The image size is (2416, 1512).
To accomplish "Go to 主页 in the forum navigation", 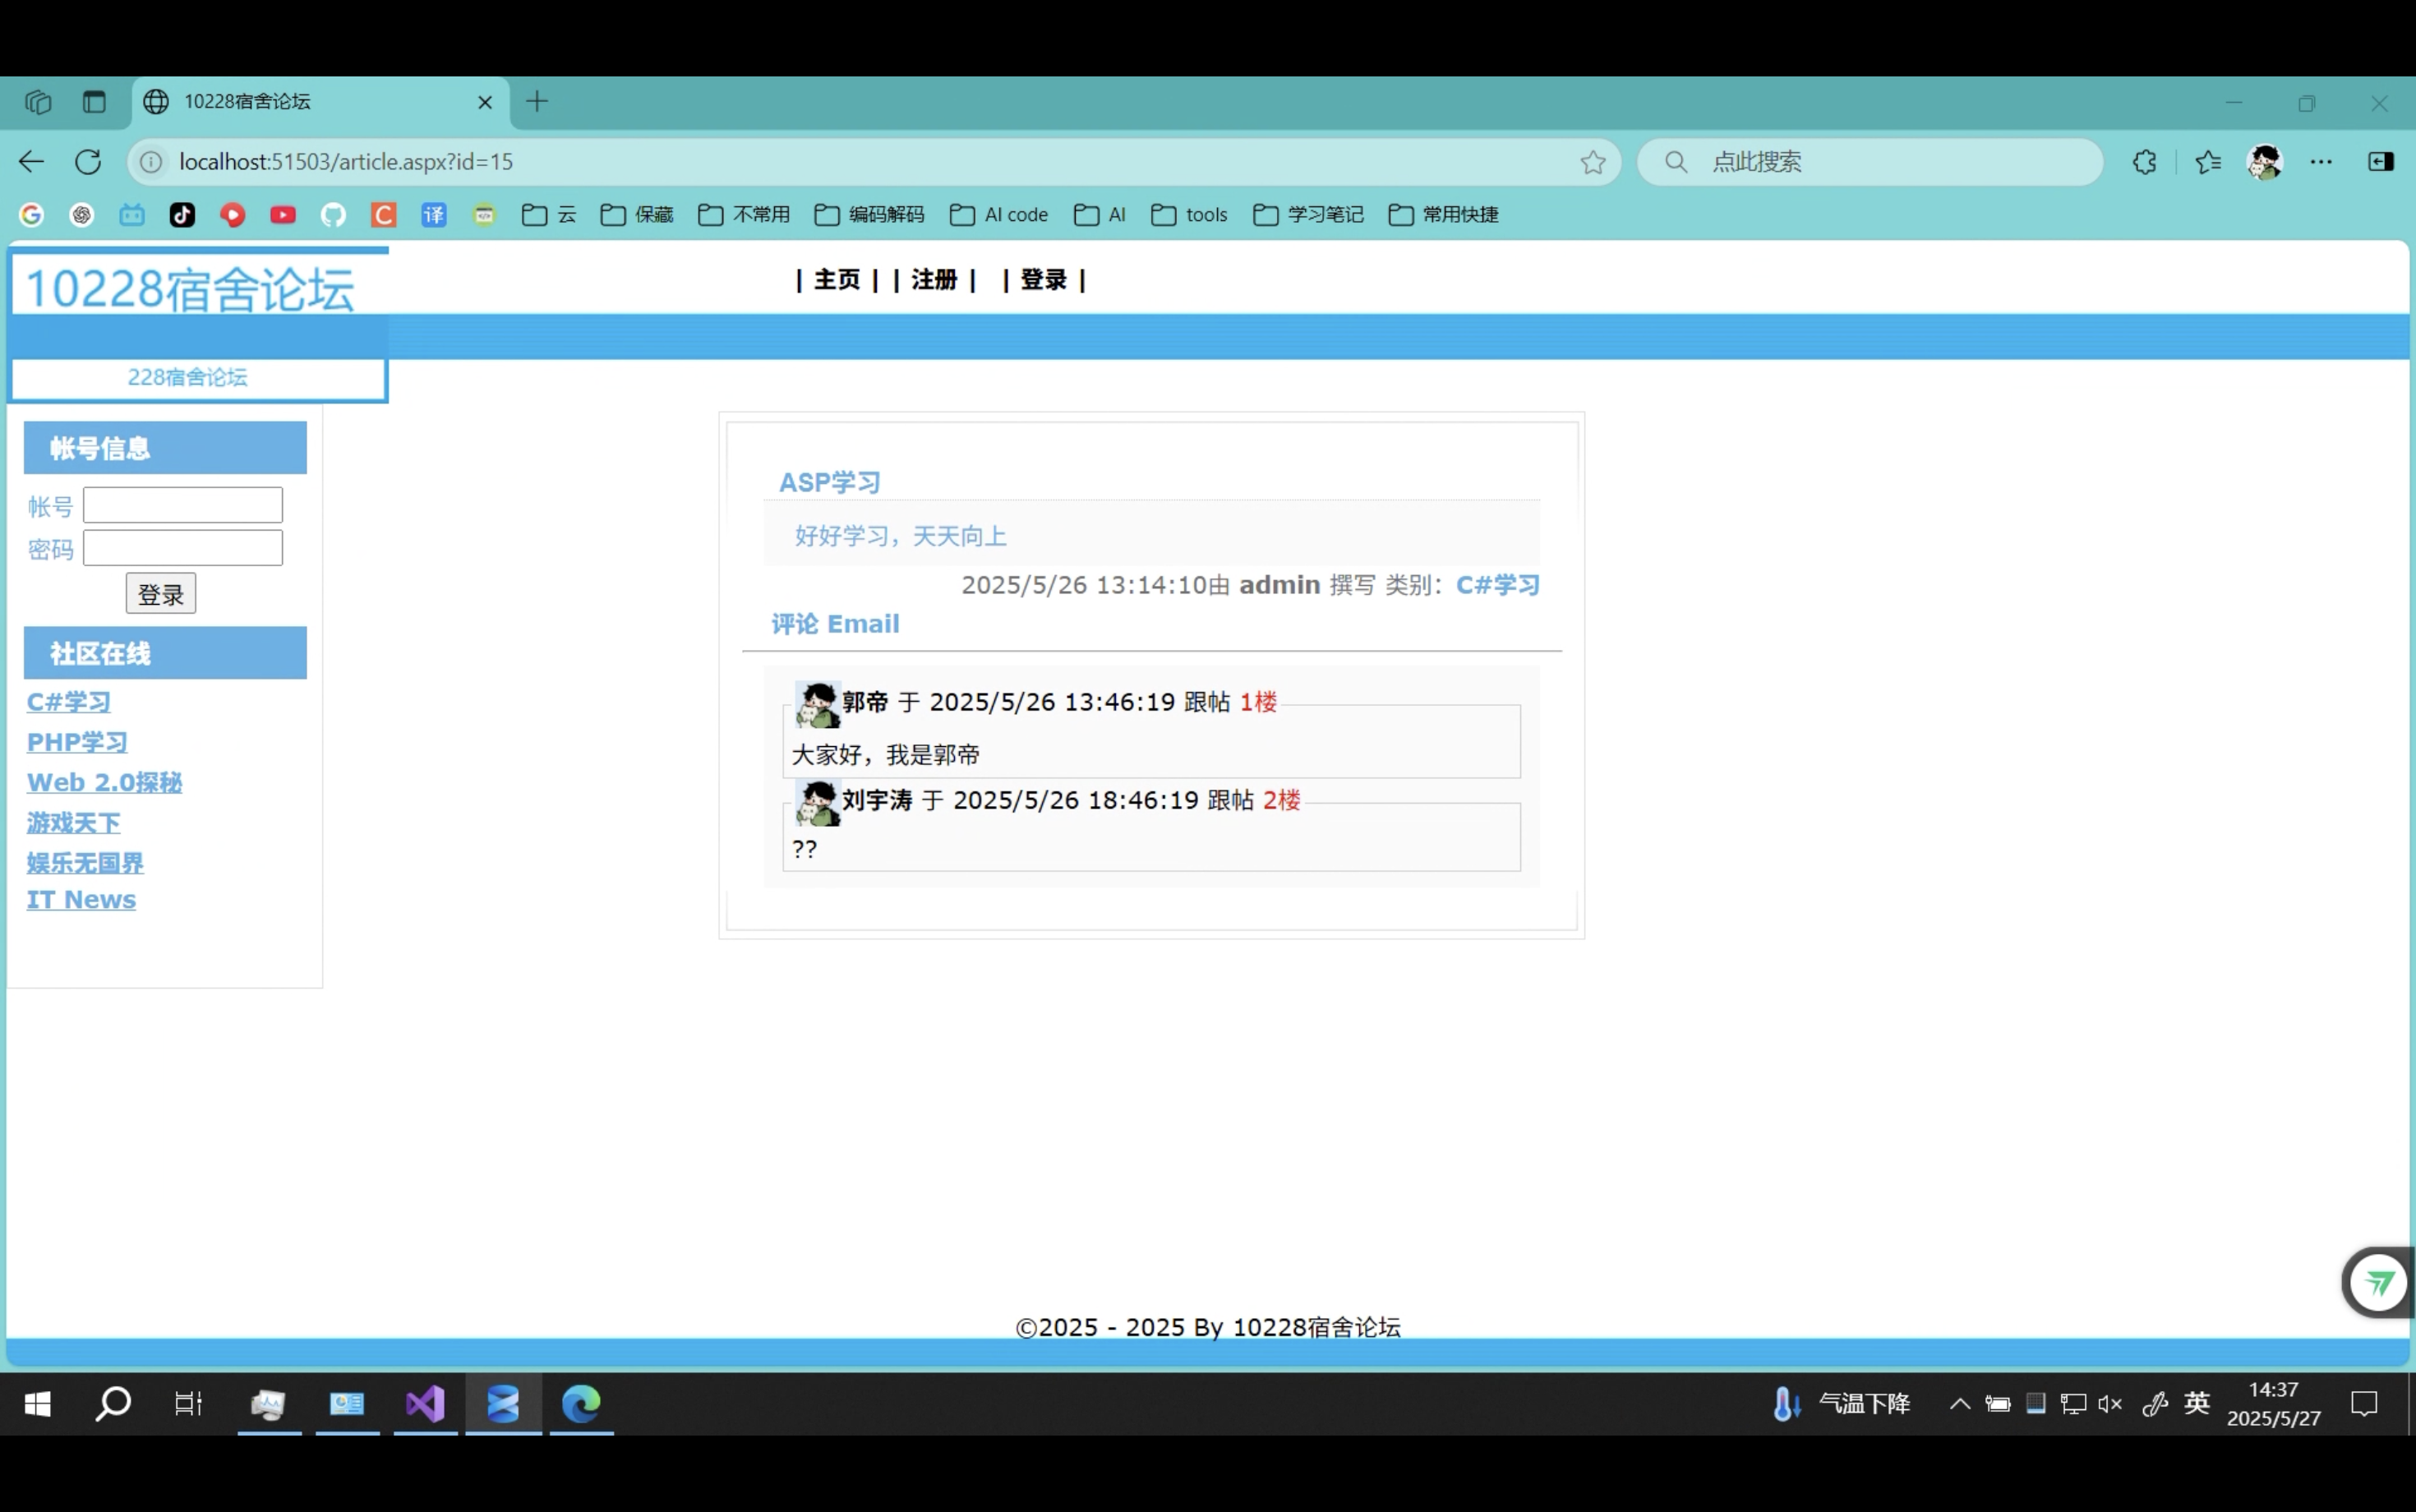I will point(837,280).
